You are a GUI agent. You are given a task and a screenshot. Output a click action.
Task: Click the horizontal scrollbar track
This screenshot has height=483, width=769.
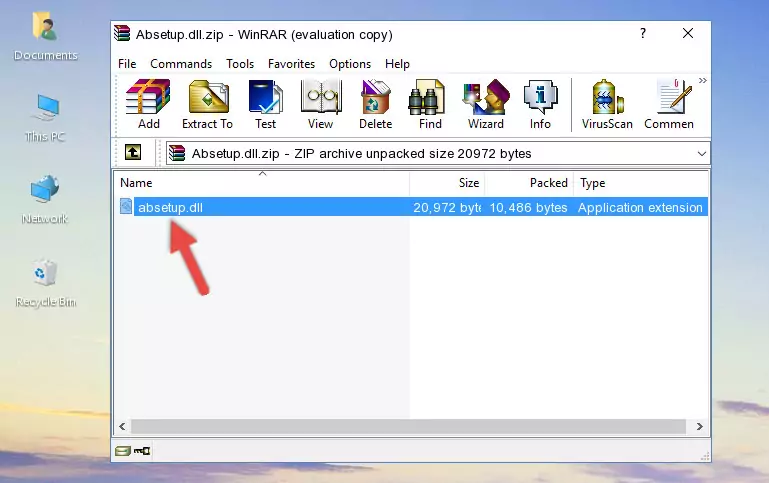(x=408, y=427)
